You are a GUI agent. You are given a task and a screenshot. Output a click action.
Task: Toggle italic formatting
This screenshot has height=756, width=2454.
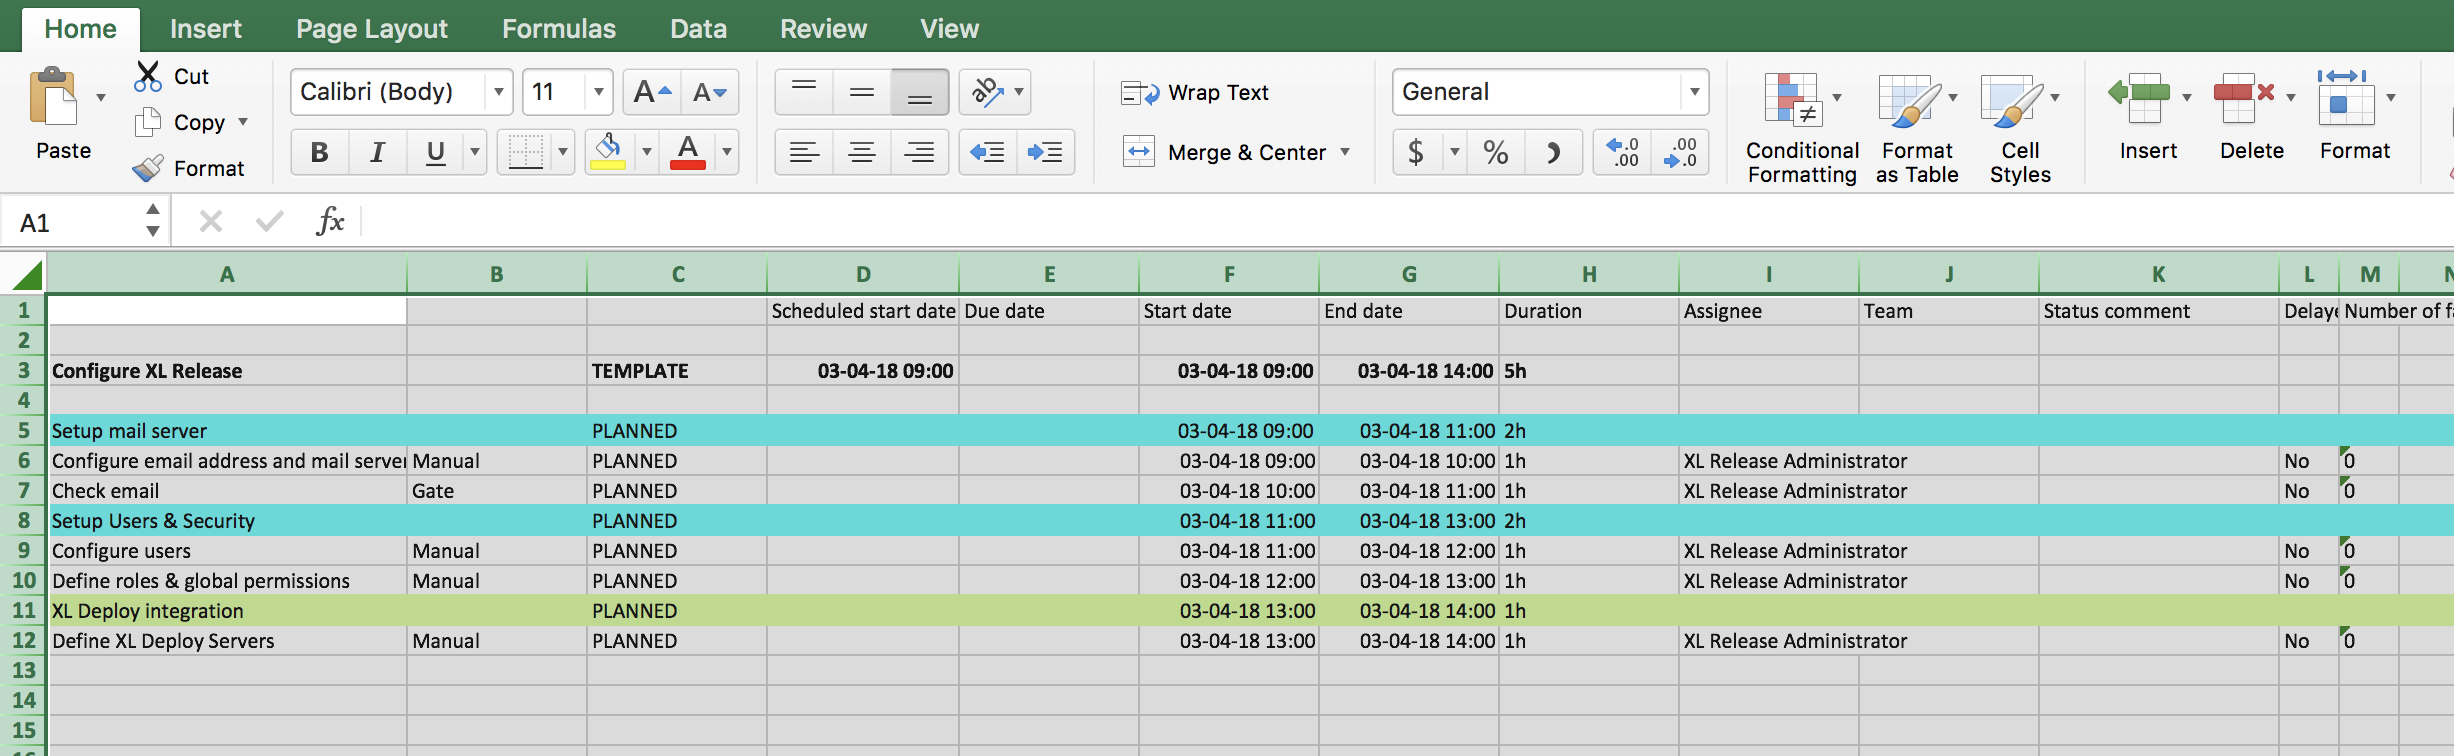378,152
